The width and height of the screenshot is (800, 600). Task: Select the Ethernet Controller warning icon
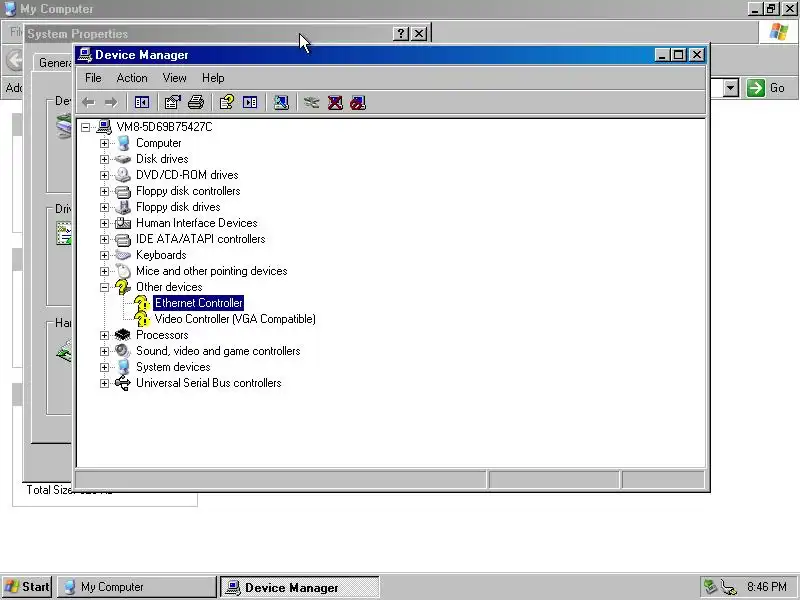142,303
